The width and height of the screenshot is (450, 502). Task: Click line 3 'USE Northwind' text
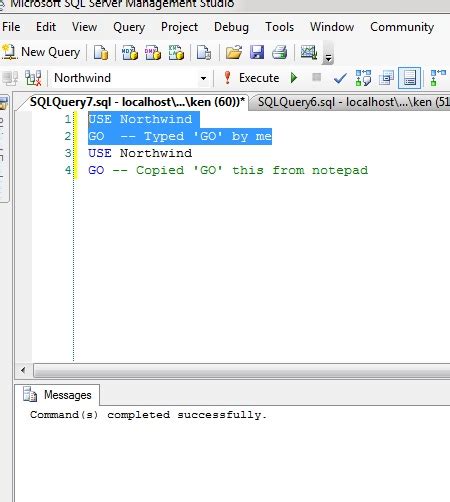point(140,153)
